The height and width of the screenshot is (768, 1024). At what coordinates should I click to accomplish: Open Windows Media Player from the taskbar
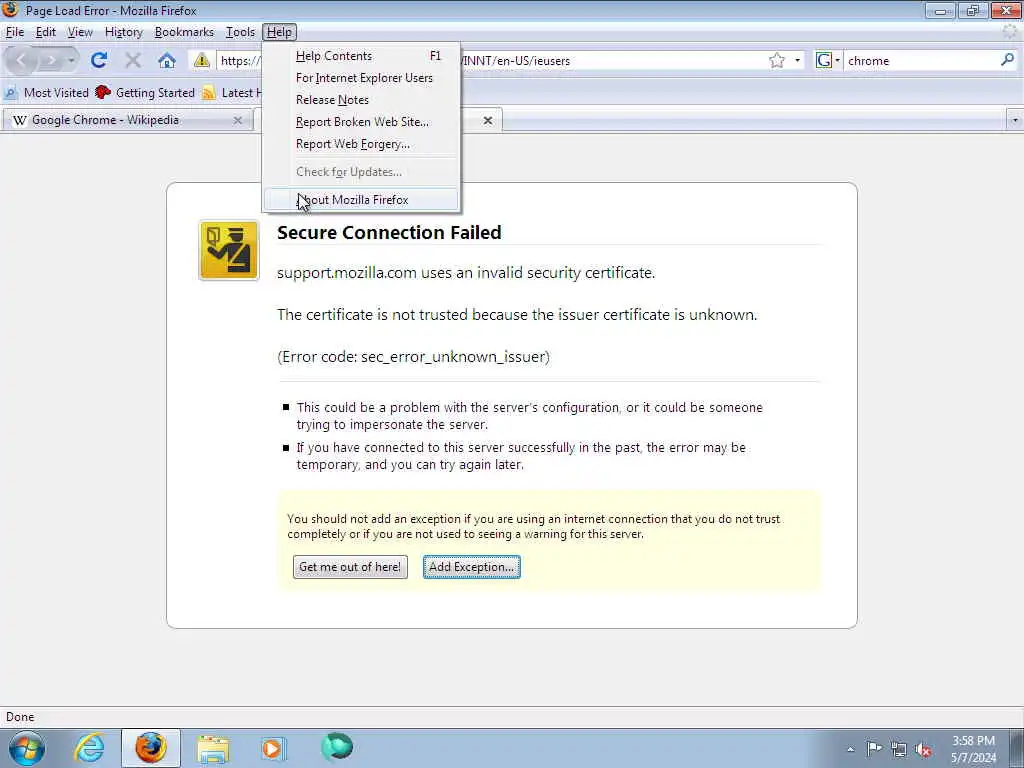coord(273,748)
